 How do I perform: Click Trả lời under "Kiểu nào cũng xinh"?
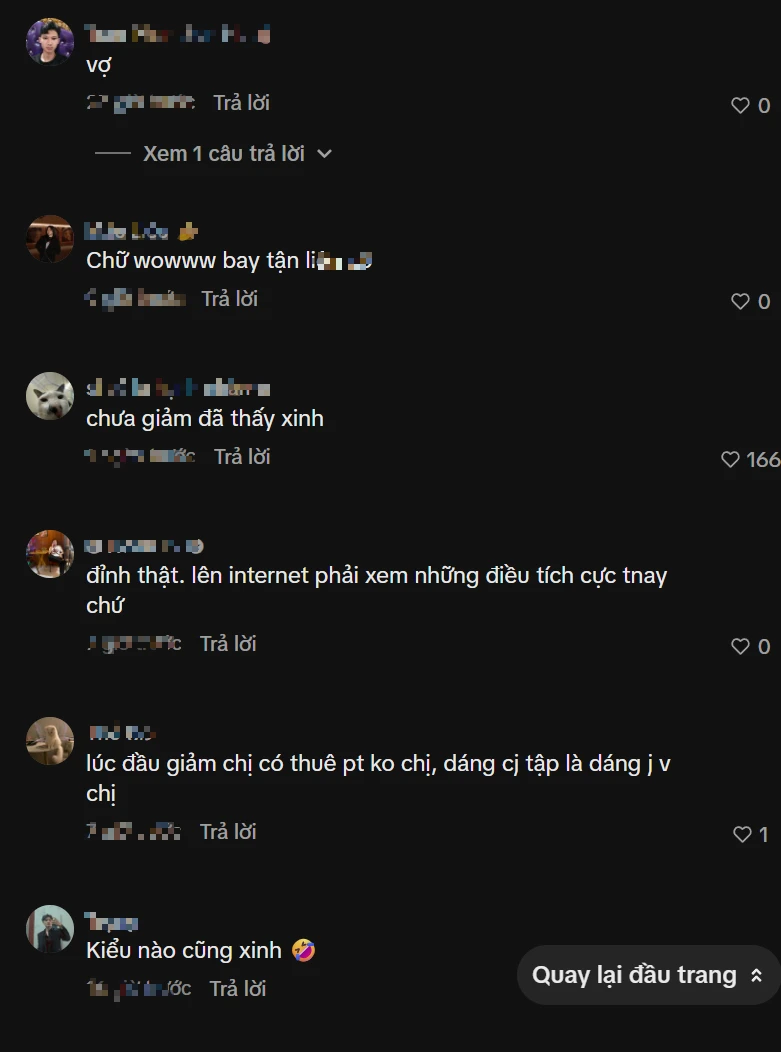coord(238,988)
